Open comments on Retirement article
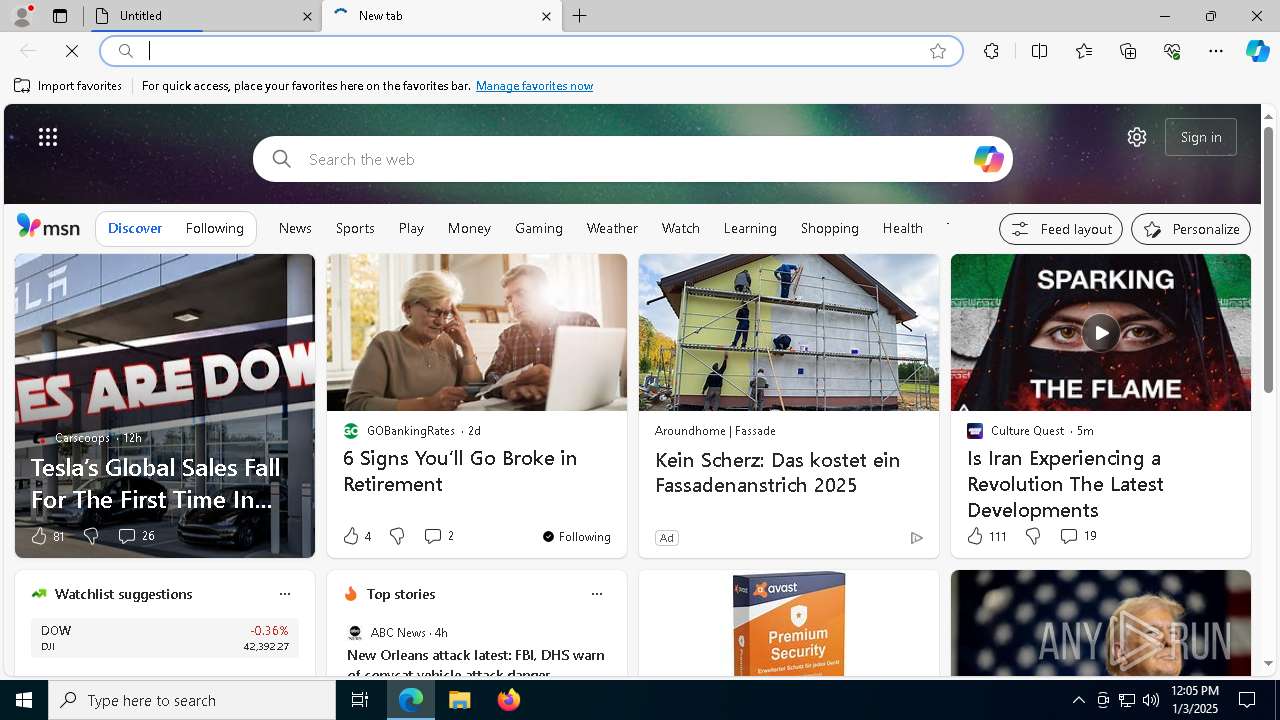 [x=439, y=536]
